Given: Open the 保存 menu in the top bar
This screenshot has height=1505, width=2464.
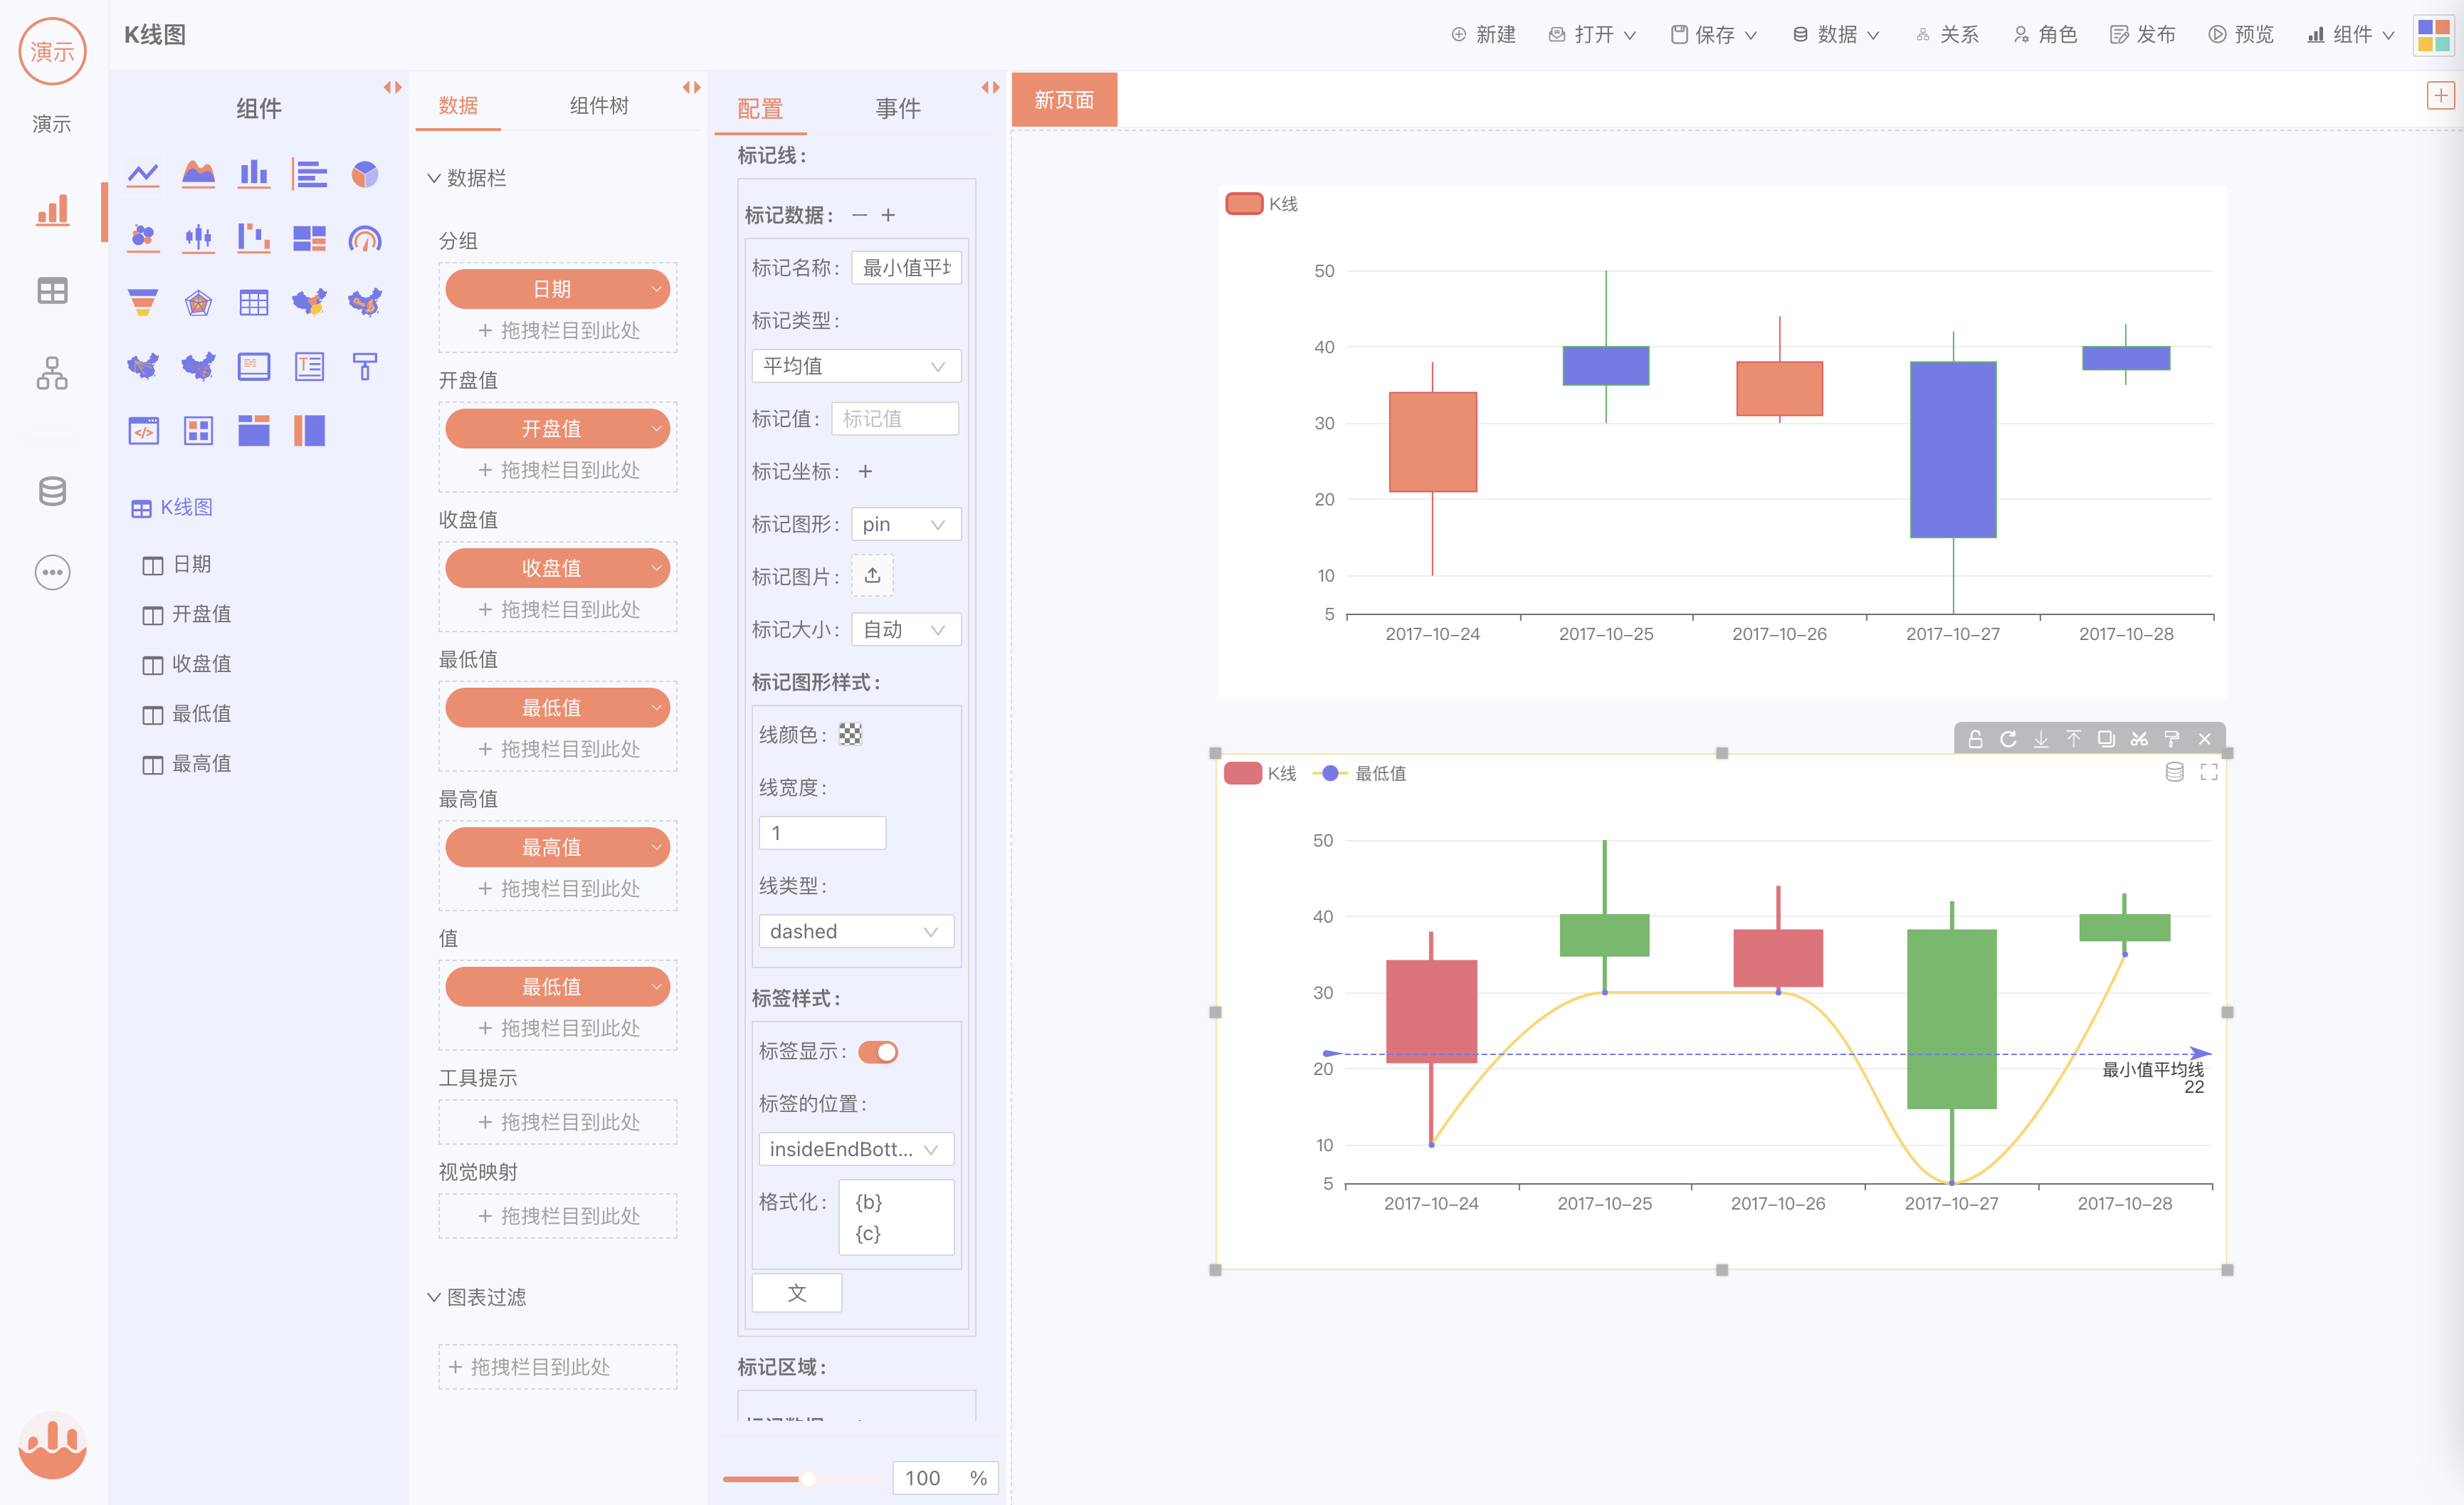Looking at the screenshot, I should 1714,35.
